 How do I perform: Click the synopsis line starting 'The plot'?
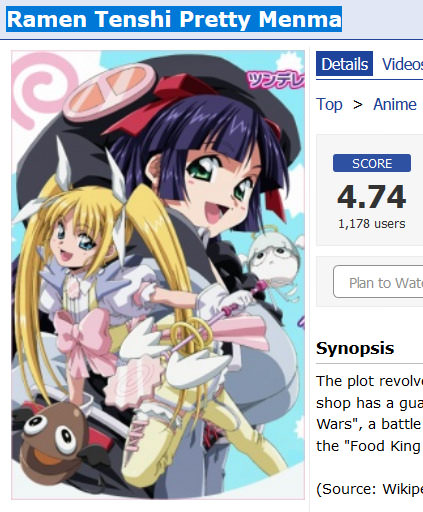(x=369, y=381)
